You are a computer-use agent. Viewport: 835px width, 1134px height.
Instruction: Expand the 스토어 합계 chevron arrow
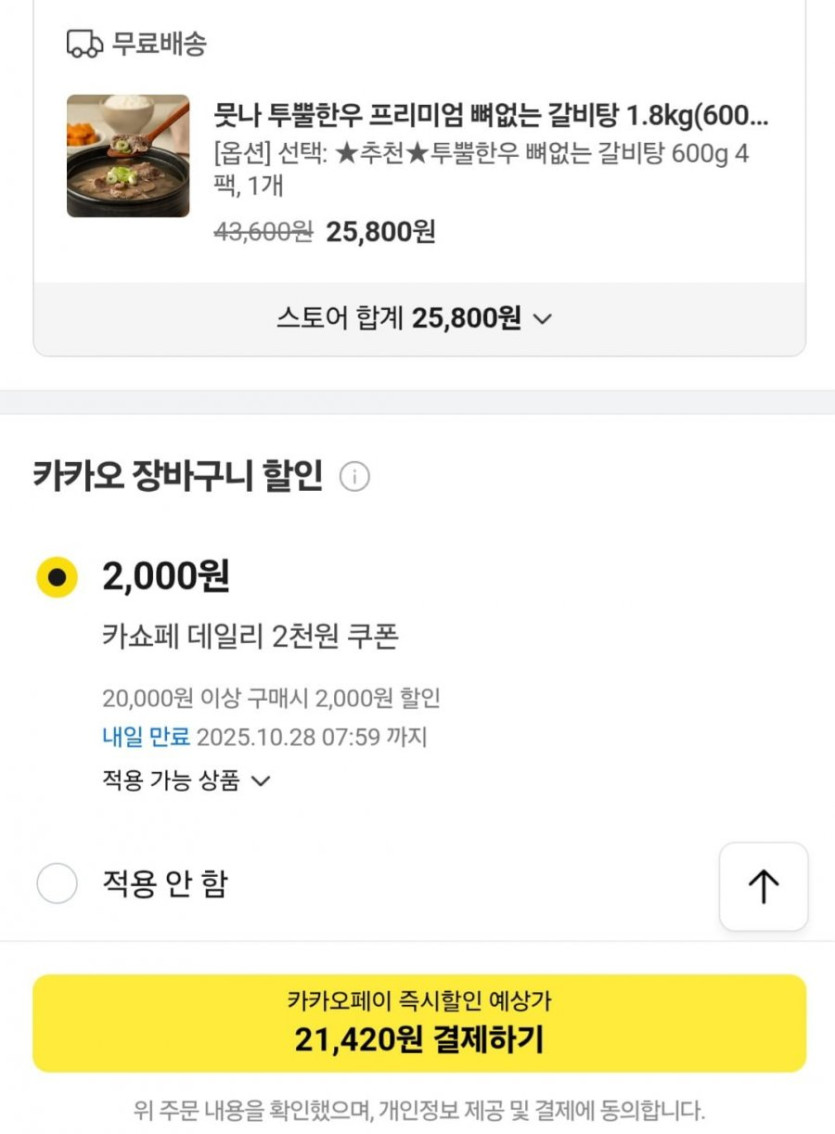point(543,319)
